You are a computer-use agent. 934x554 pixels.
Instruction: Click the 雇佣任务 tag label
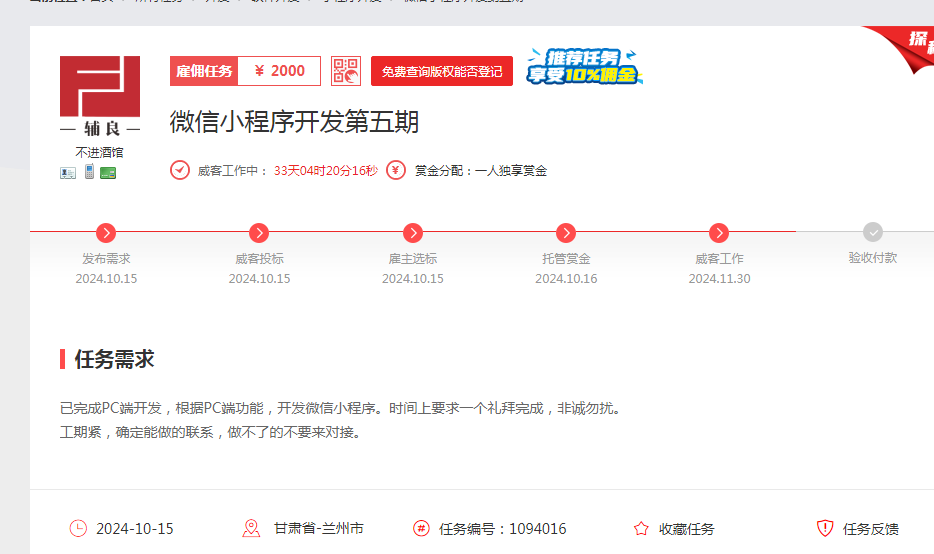pos(204,71)
